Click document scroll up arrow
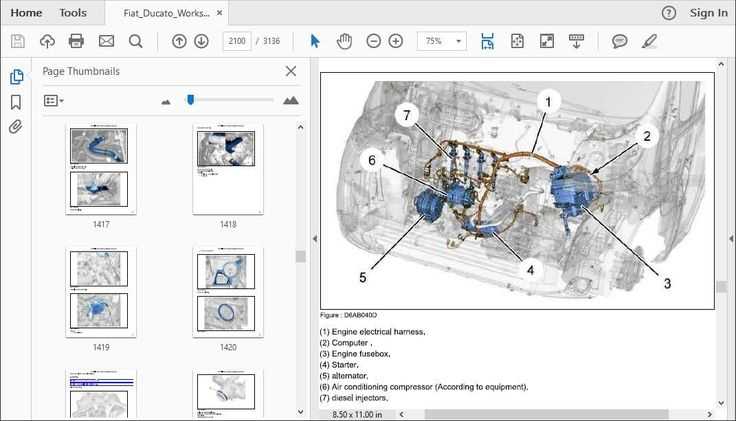This screenshot has height=421, width=736. [x=721, y=64]
